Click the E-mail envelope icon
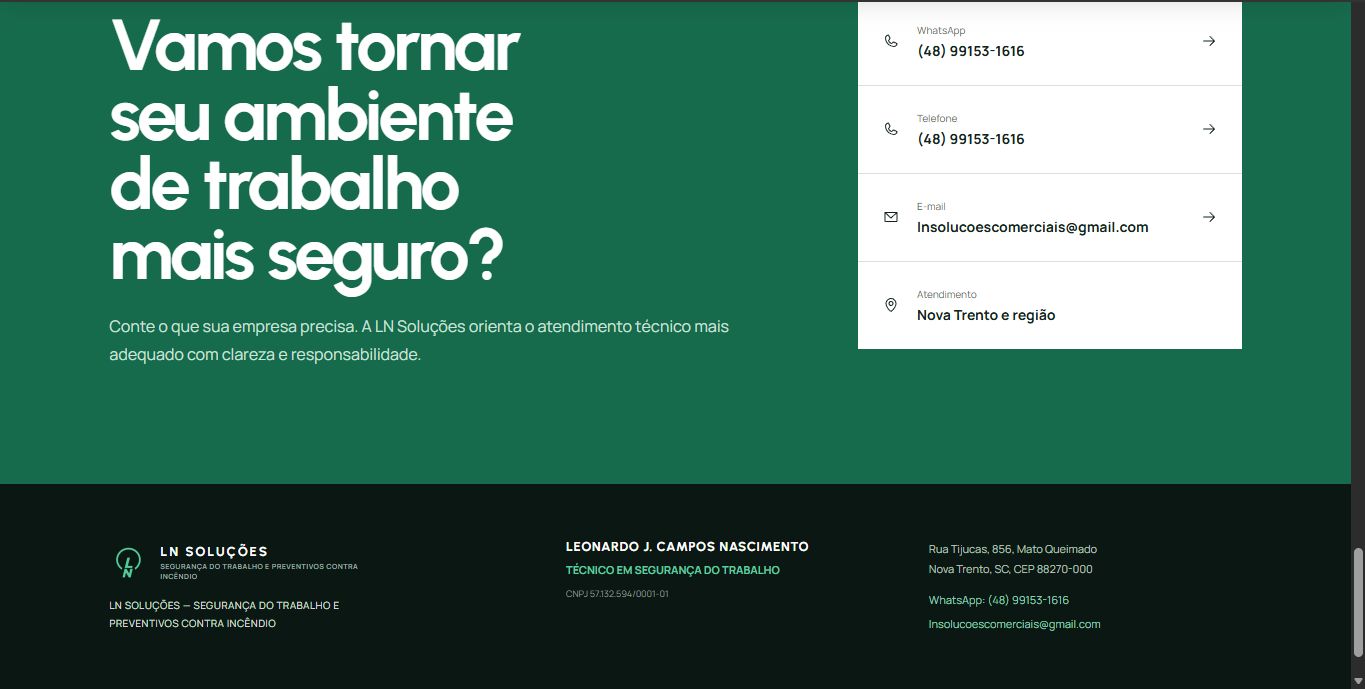 [891, 217]
